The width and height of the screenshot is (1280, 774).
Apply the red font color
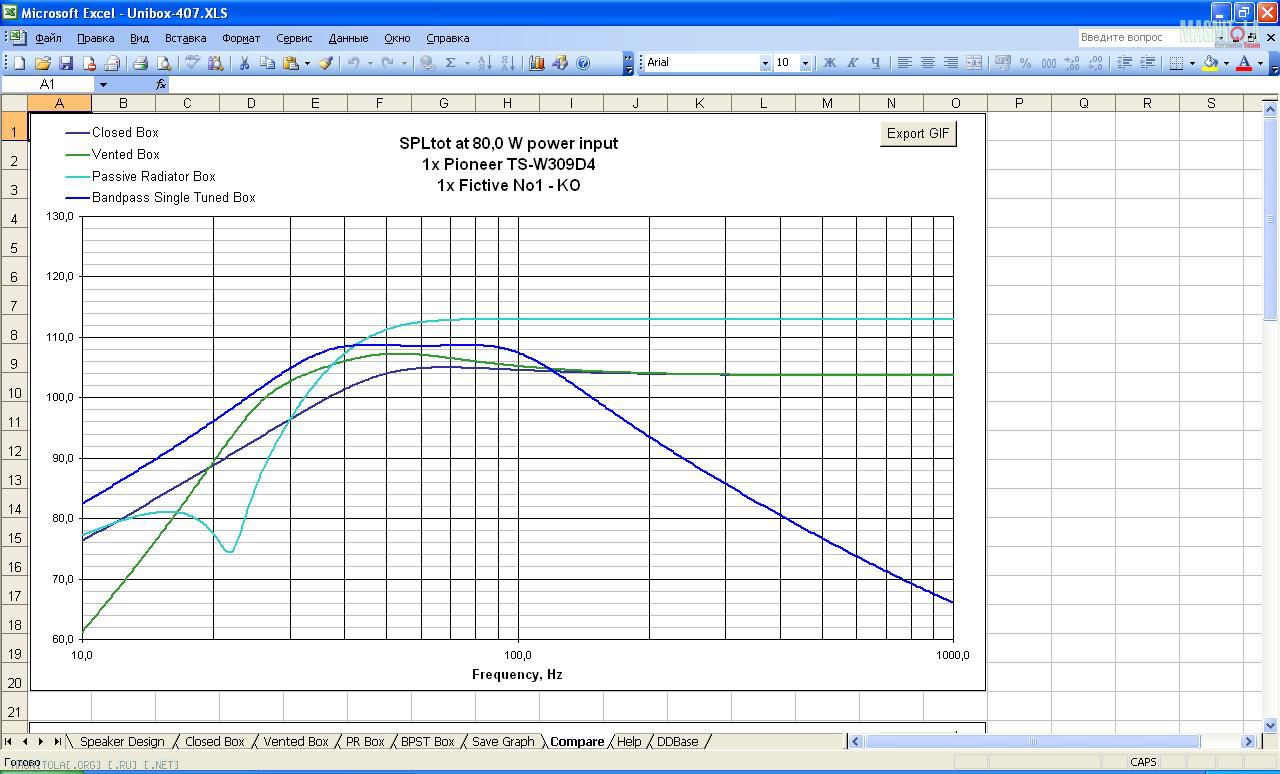point(1244,63)
